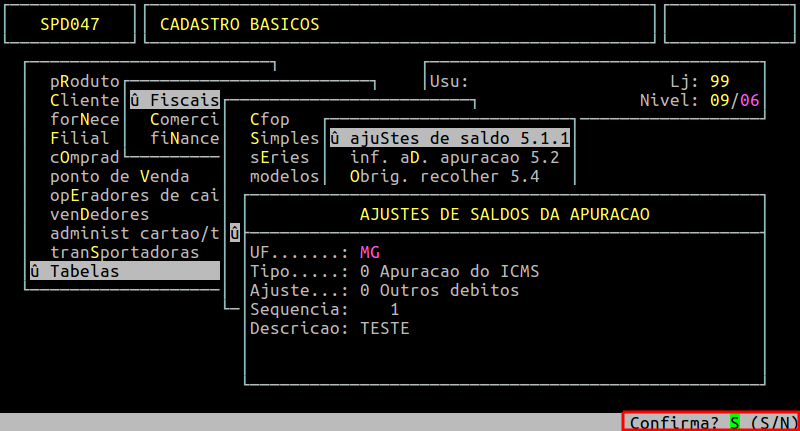
Task: Select the pRoduto menu entry
Action: [84, 82]
